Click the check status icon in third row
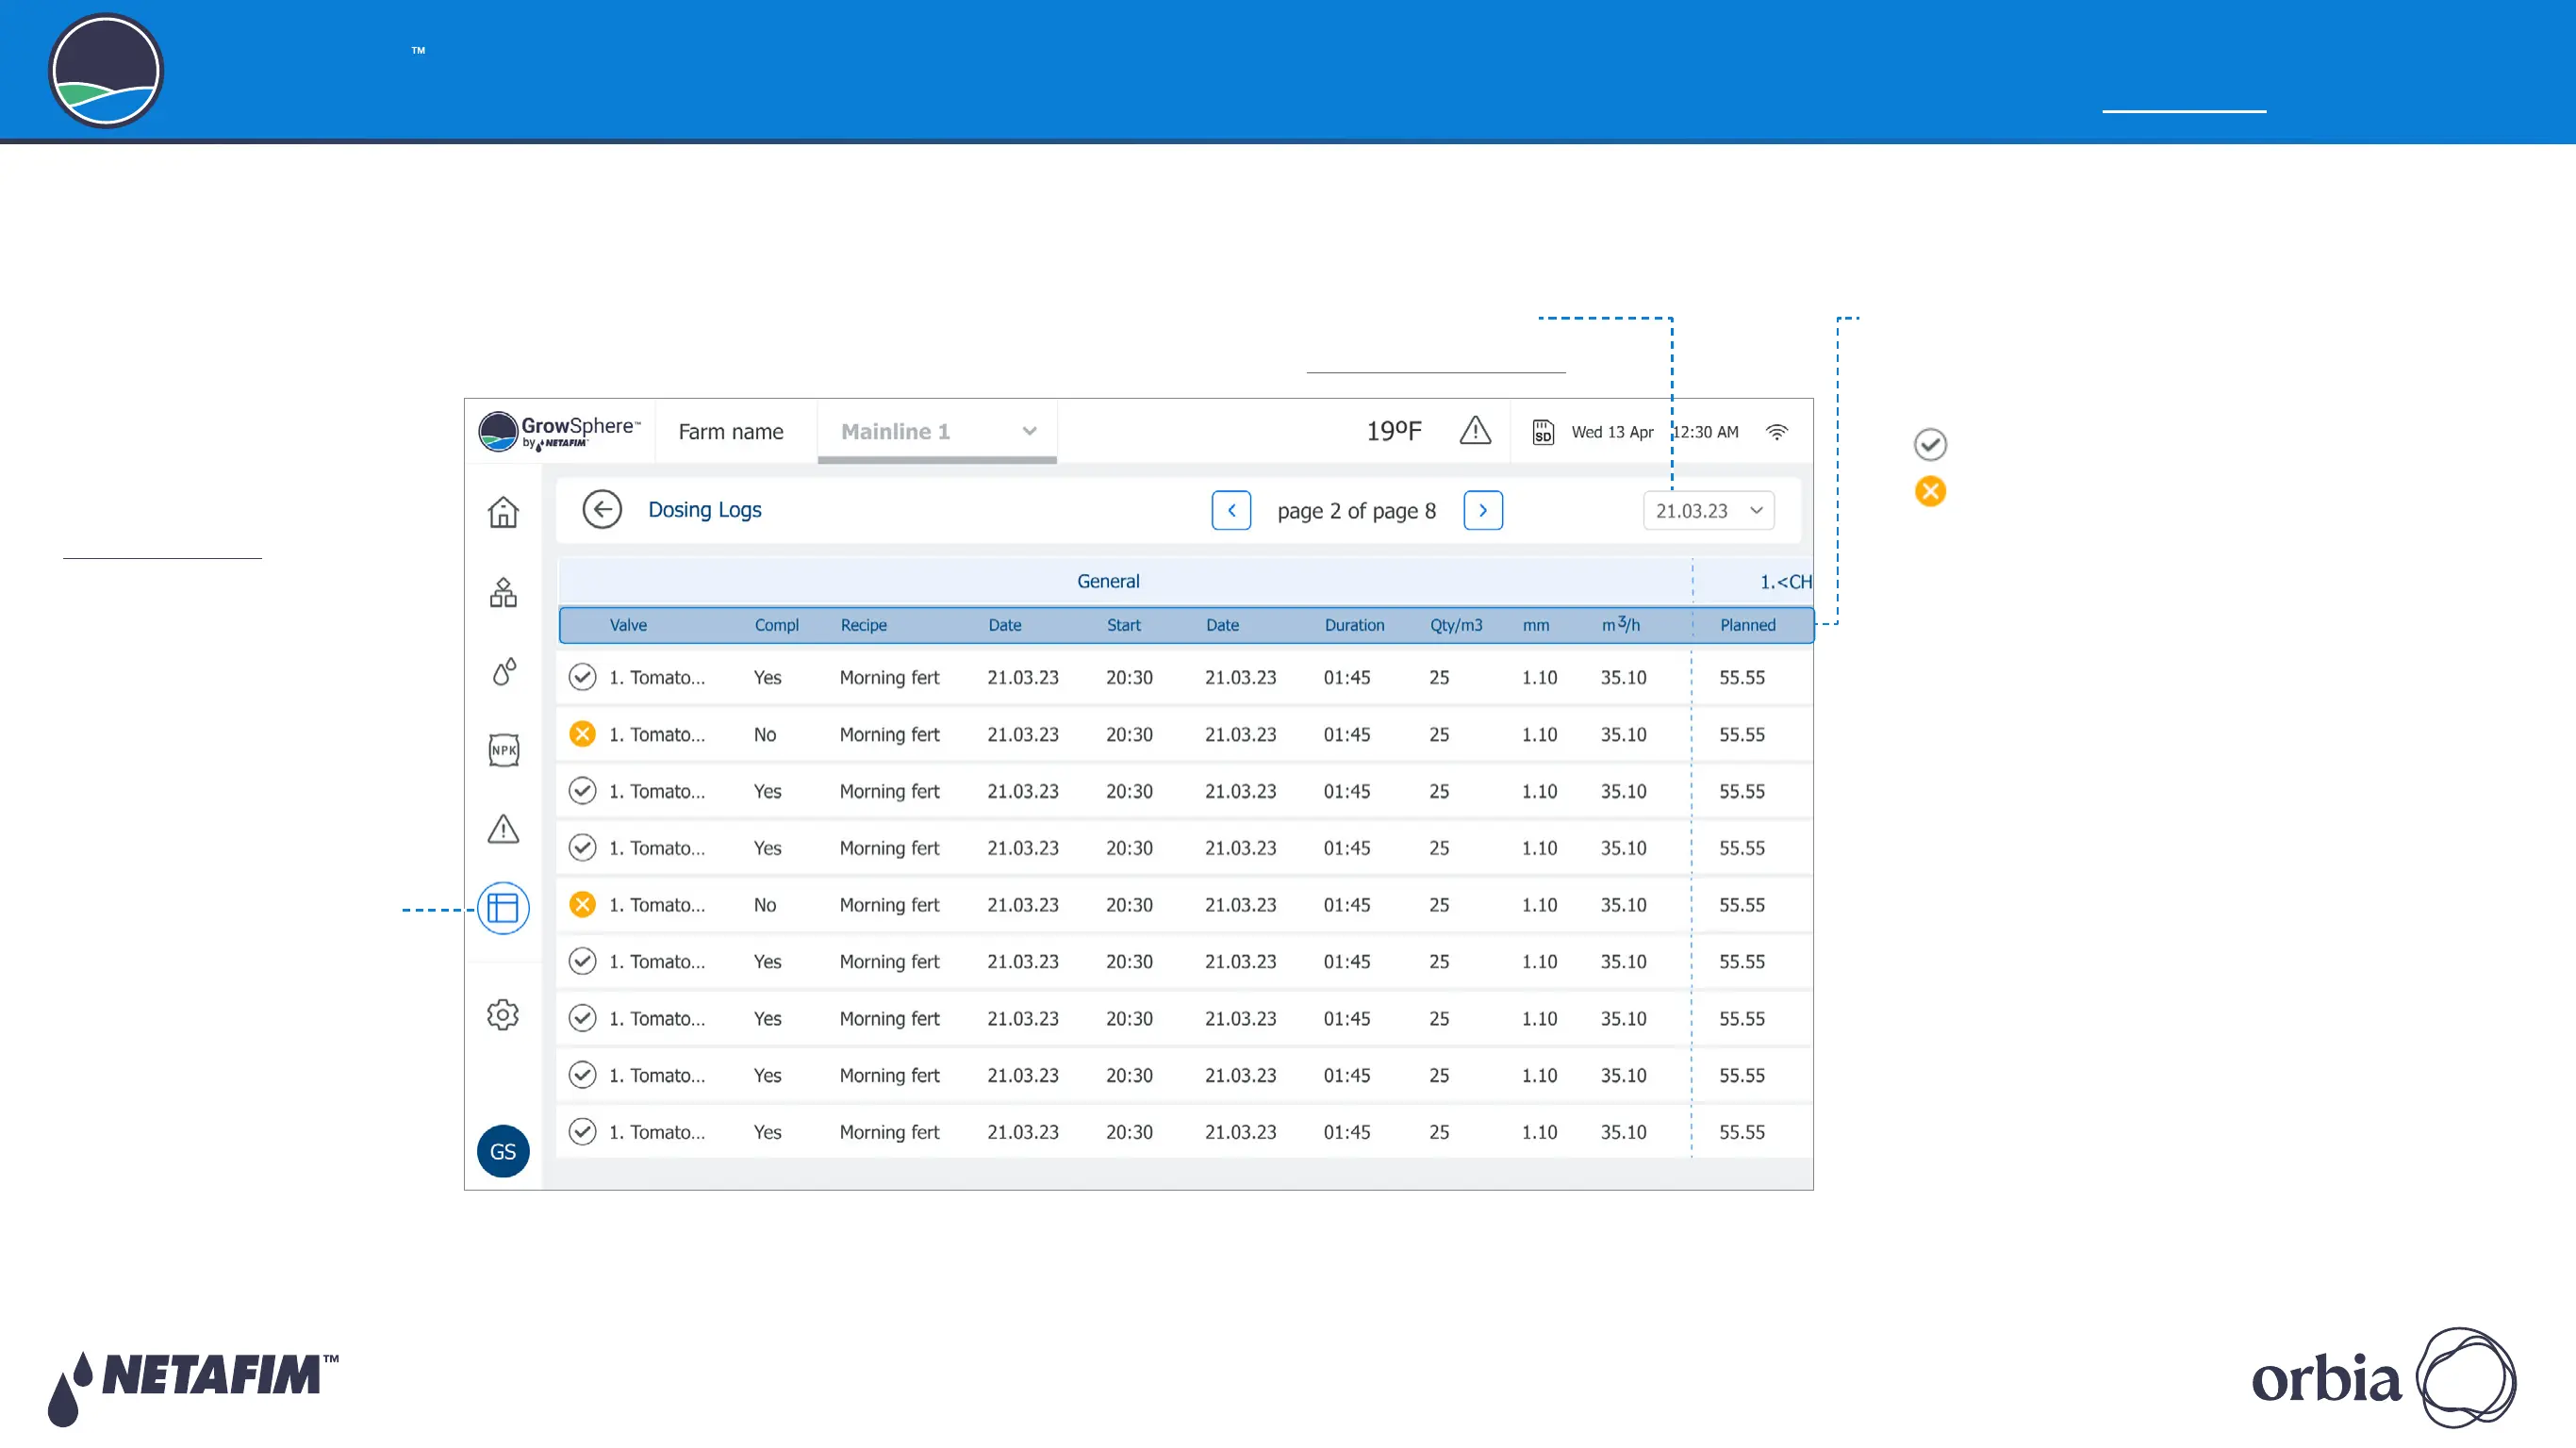The height and width of the screenshot is (1448, 2576). point(582,791)
